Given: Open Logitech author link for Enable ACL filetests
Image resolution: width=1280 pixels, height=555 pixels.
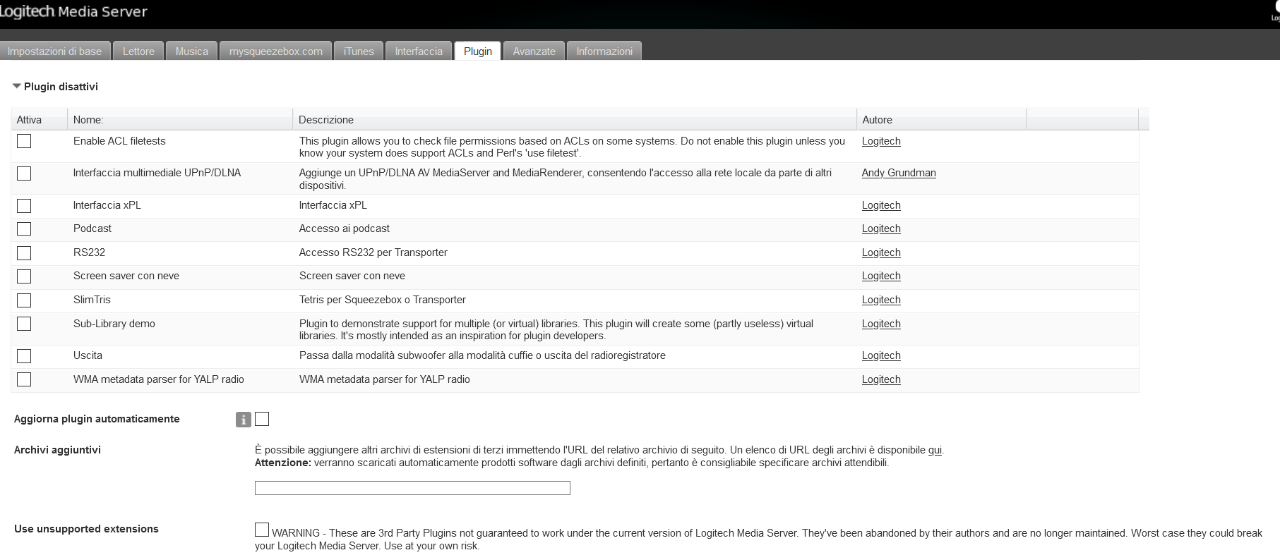Looking at the screenshot, I should click(881, 142).
